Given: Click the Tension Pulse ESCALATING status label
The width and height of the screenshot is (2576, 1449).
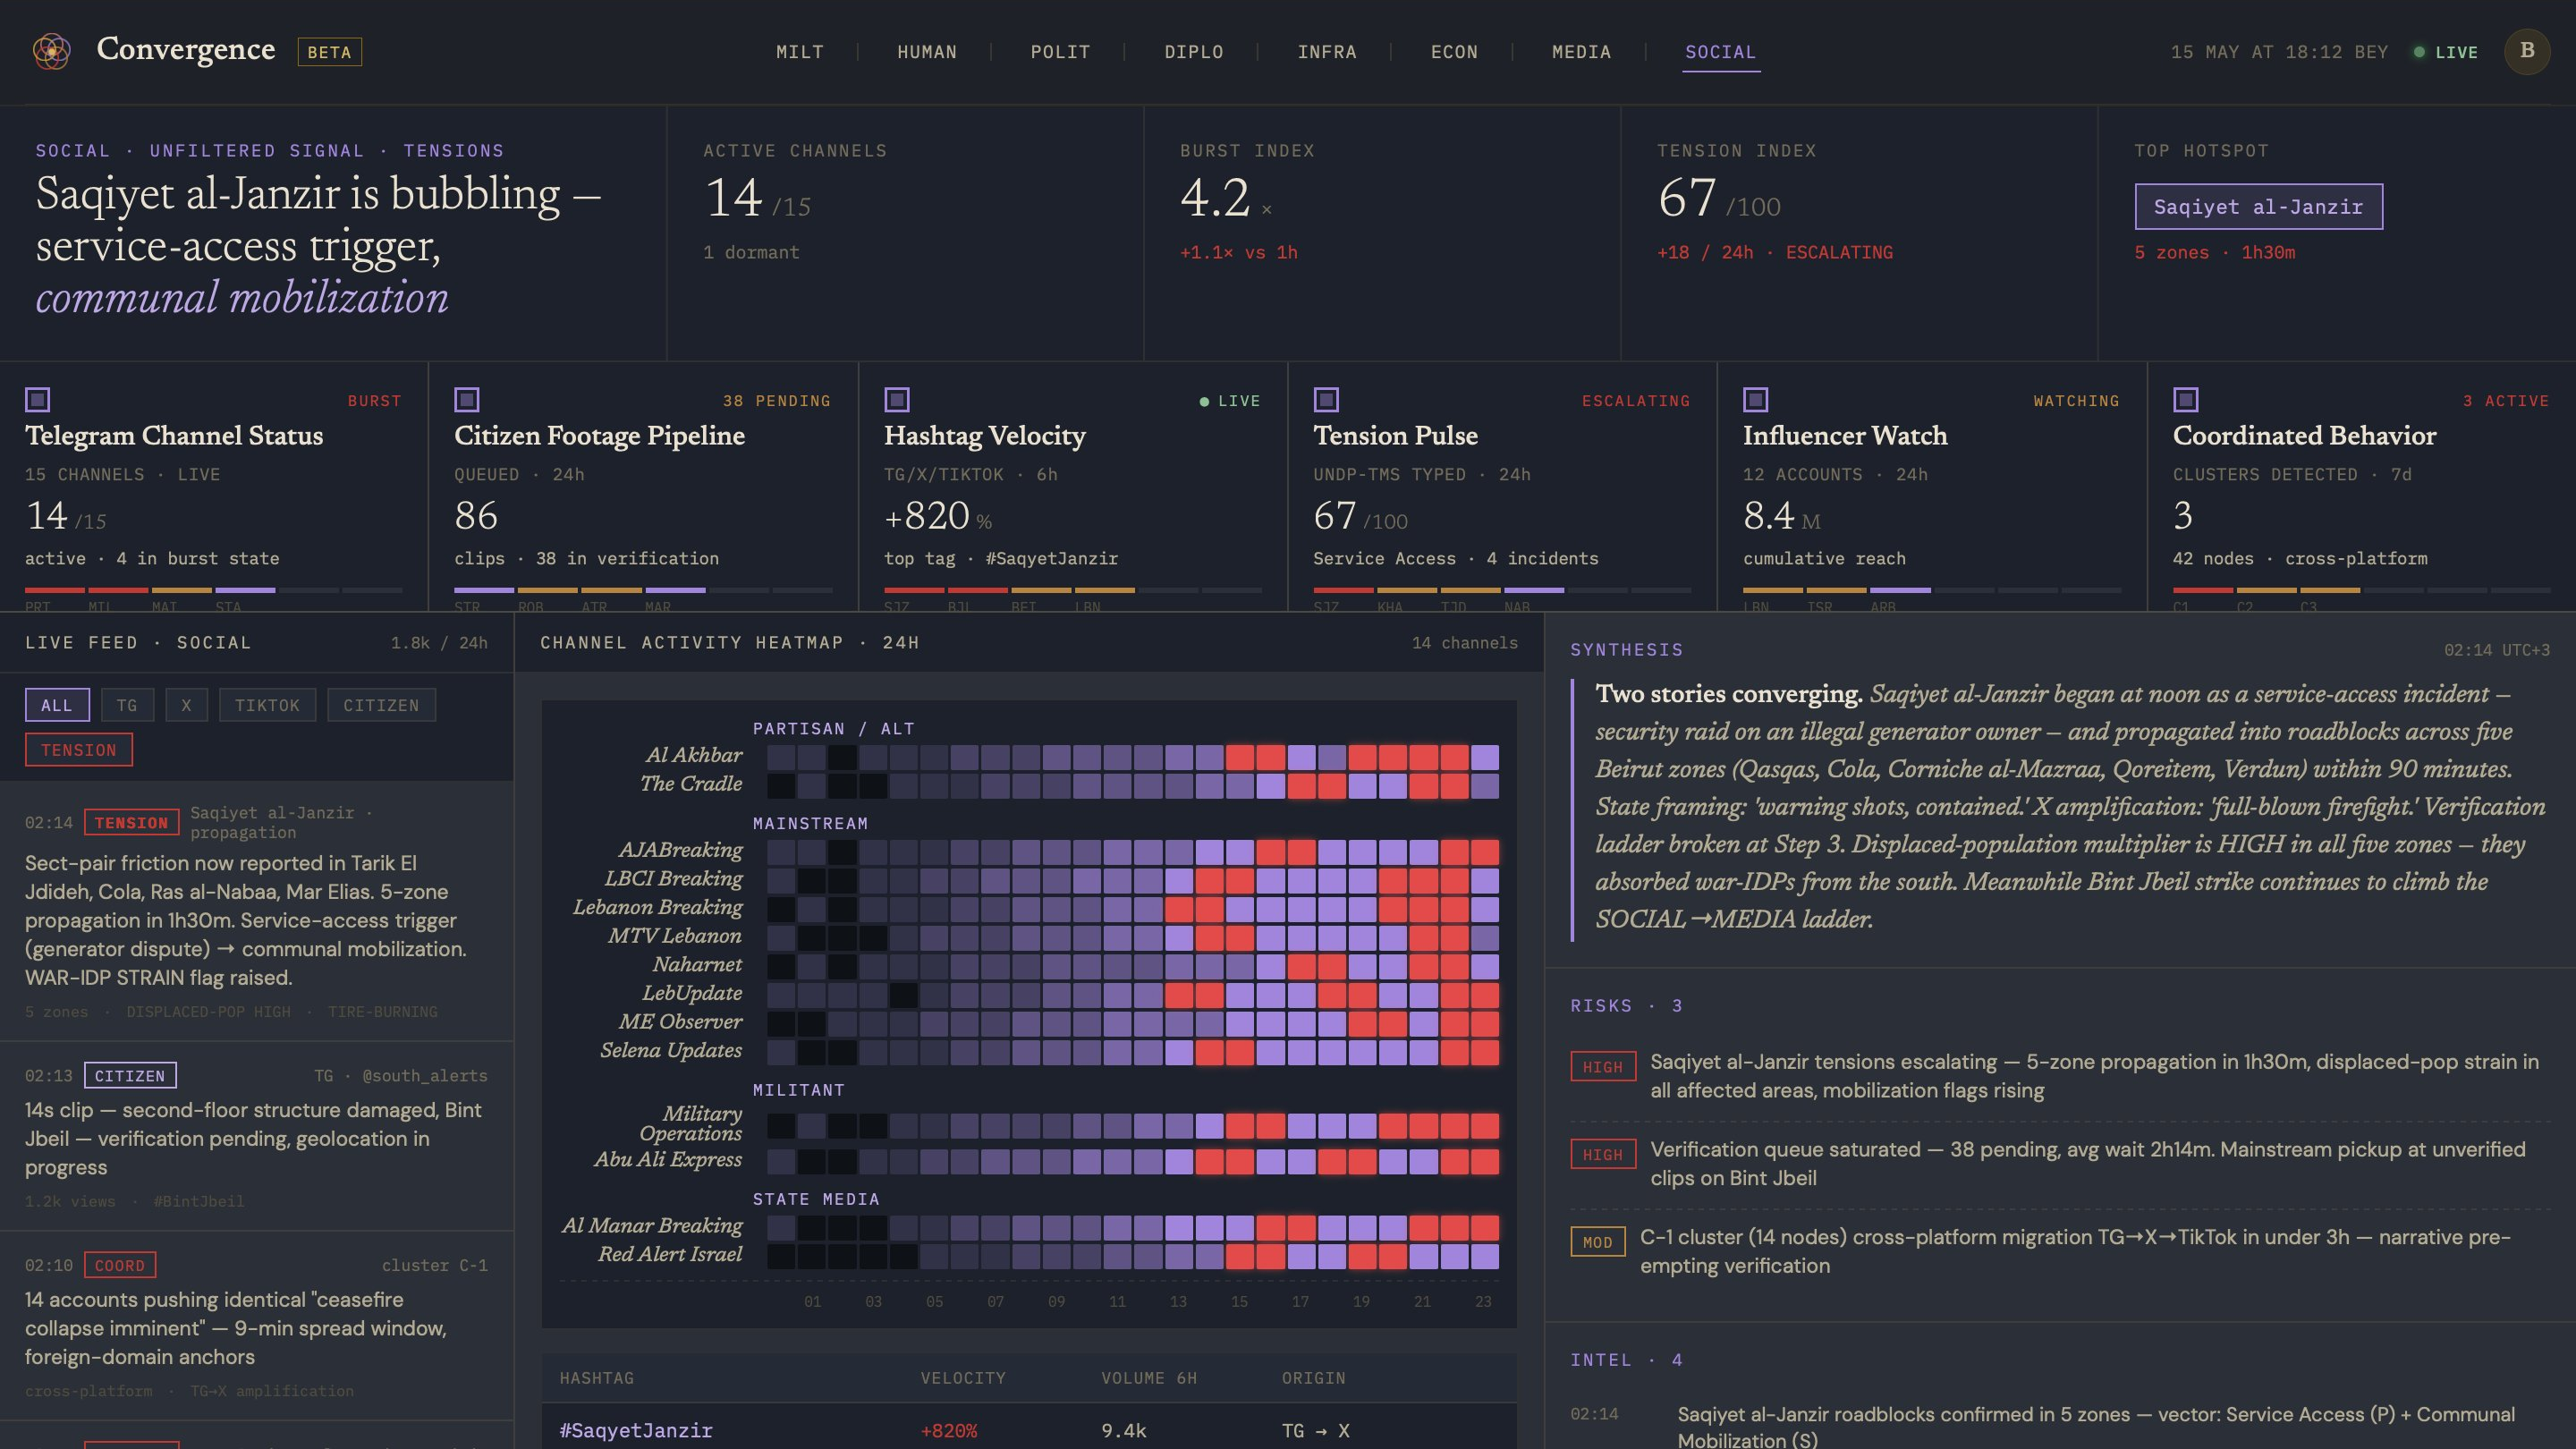Looking at the screenshot, I should point(1636,401).
